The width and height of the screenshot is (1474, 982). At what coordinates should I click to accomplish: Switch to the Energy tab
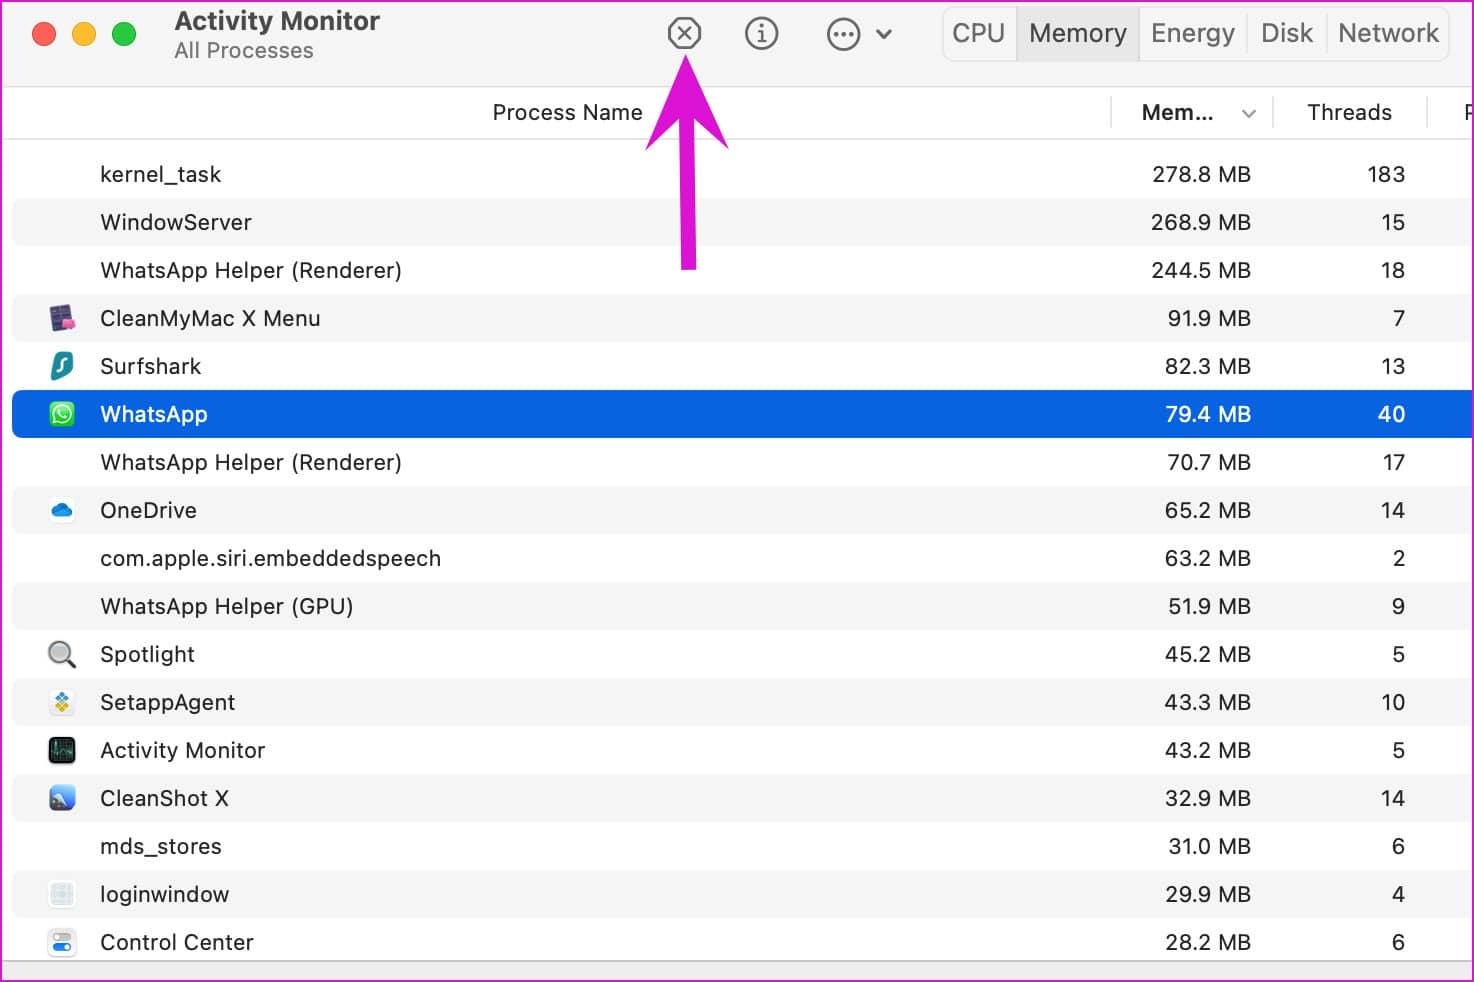pyautogui.click(x=1192, y=34)
